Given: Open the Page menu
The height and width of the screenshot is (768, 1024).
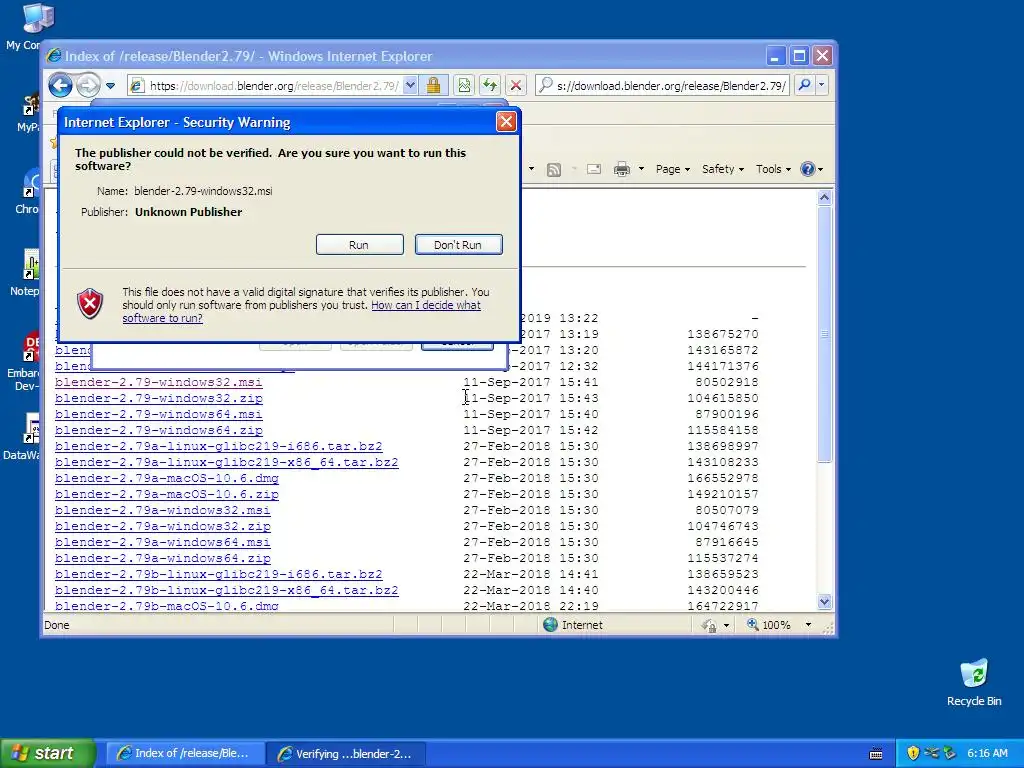Looking at the screenshot, I should [x=673, y=169].
